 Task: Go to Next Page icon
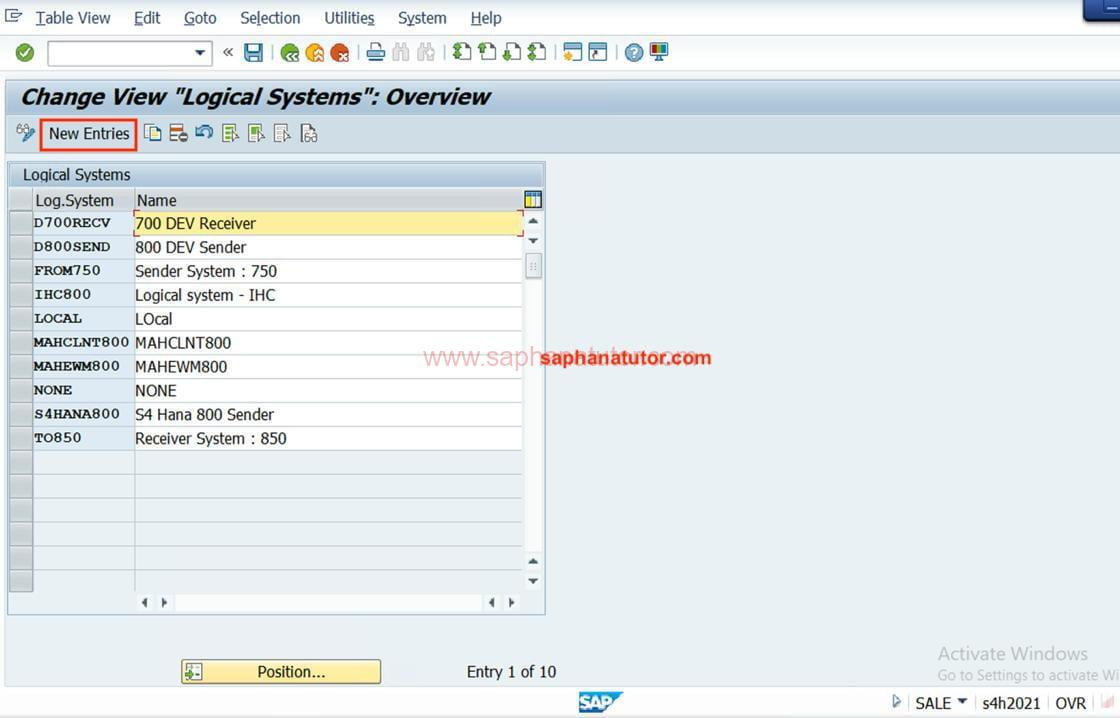(x=512, y=52)
